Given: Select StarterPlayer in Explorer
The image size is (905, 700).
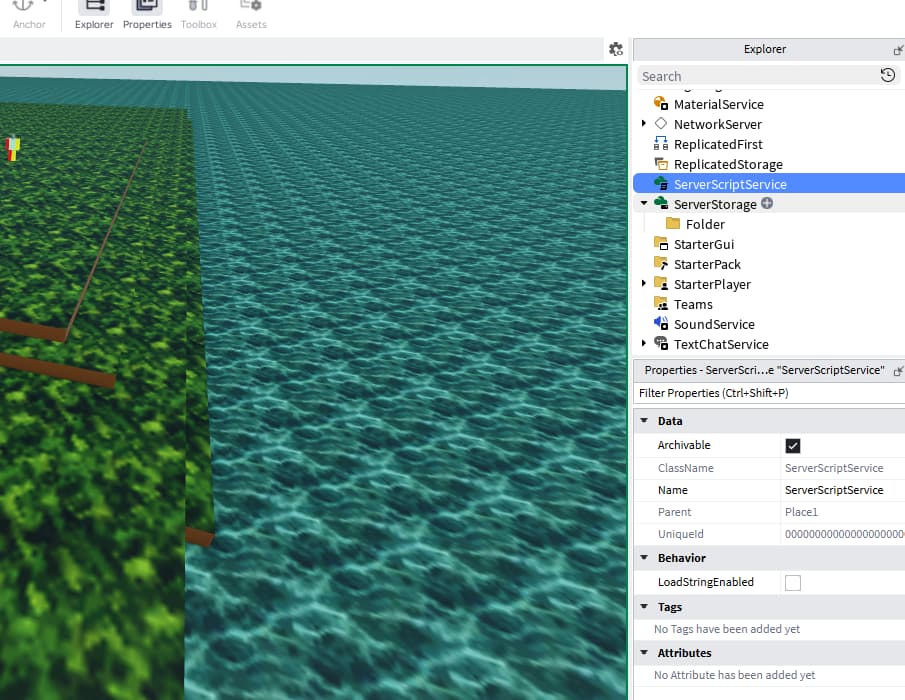Looking at the screenshot, I should pyautogui.click(x=712, y=285).
